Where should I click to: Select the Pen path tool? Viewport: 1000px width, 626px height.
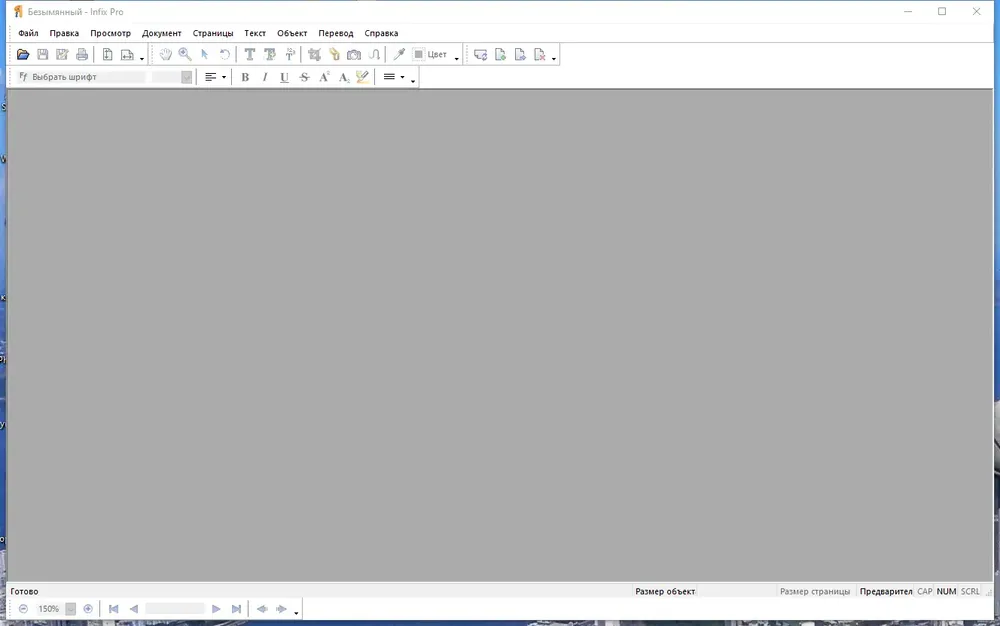[374, 55]
